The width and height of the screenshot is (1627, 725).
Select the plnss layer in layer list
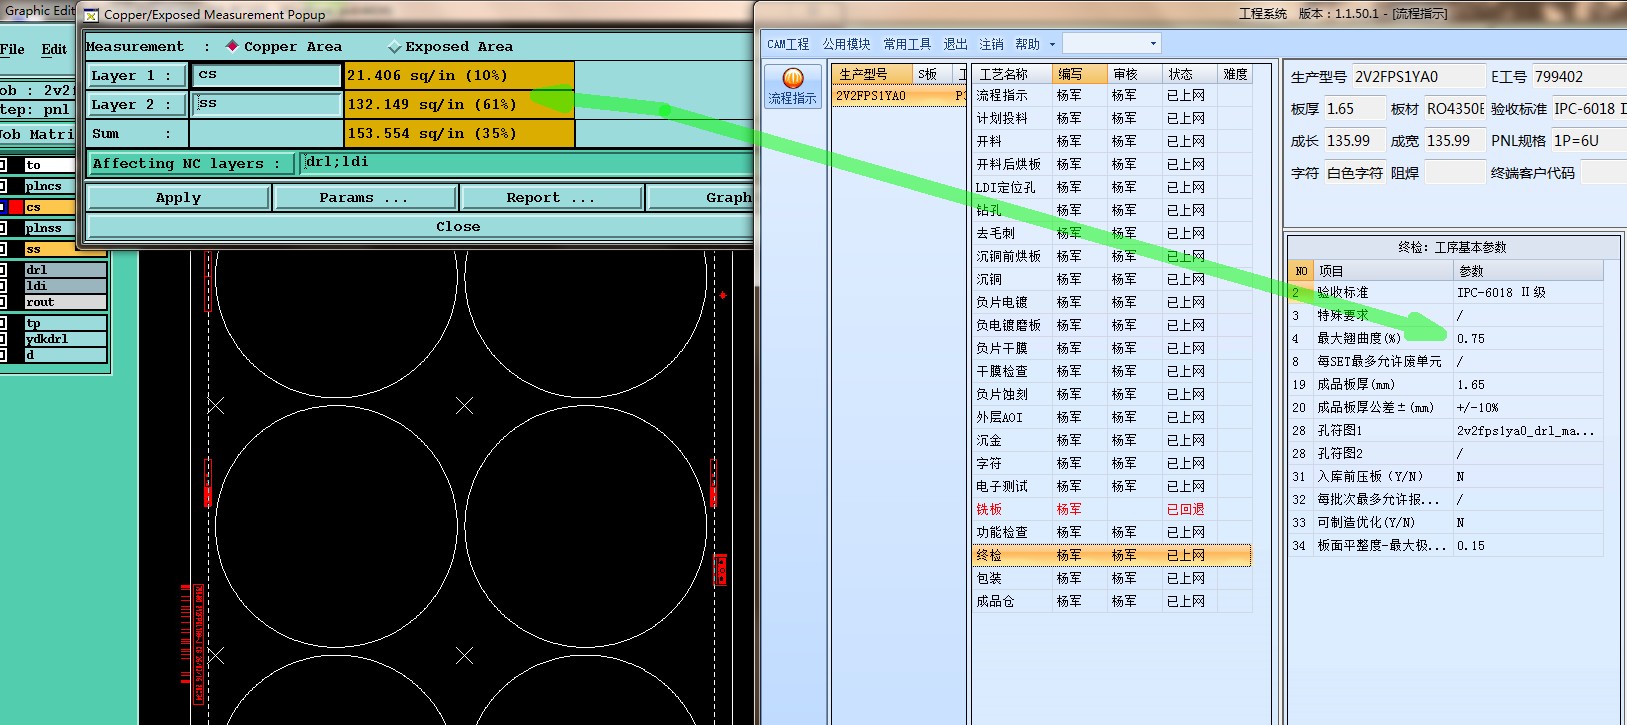click(50, 228)
